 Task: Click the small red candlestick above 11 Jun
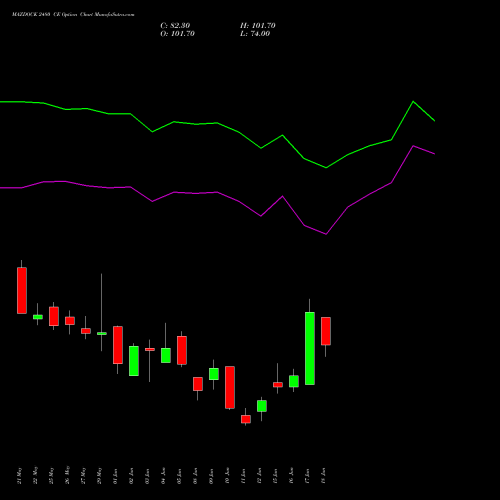[x=246, y=419]
